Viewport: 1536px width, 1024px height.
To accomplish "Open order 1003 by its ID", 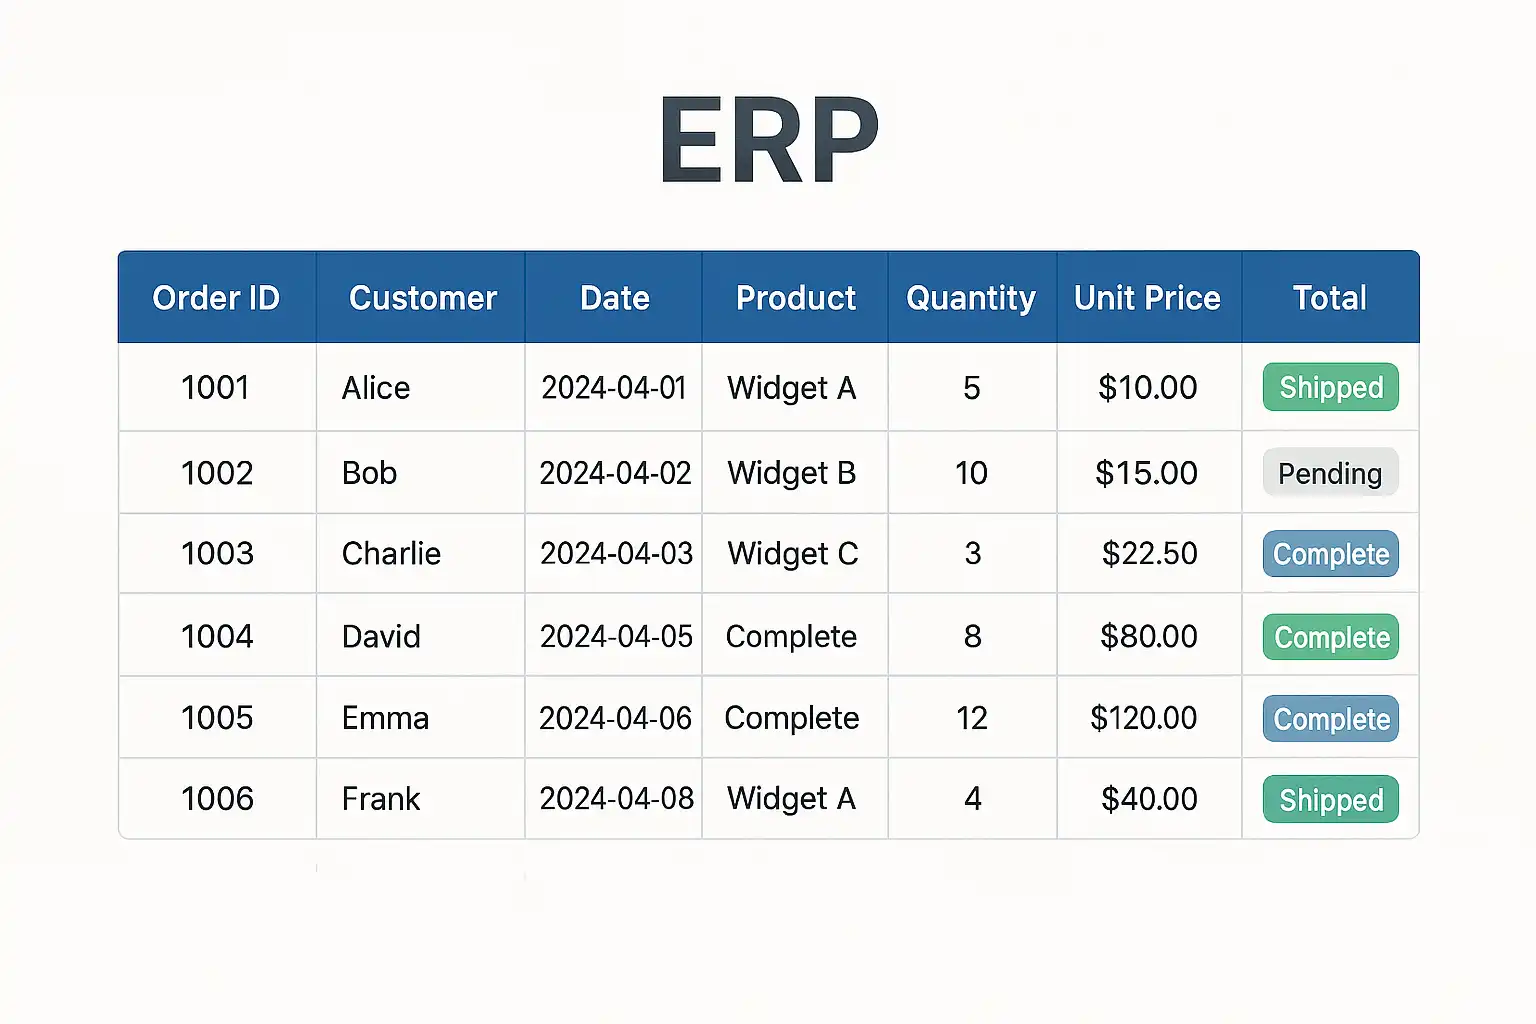I will [217, 554].
